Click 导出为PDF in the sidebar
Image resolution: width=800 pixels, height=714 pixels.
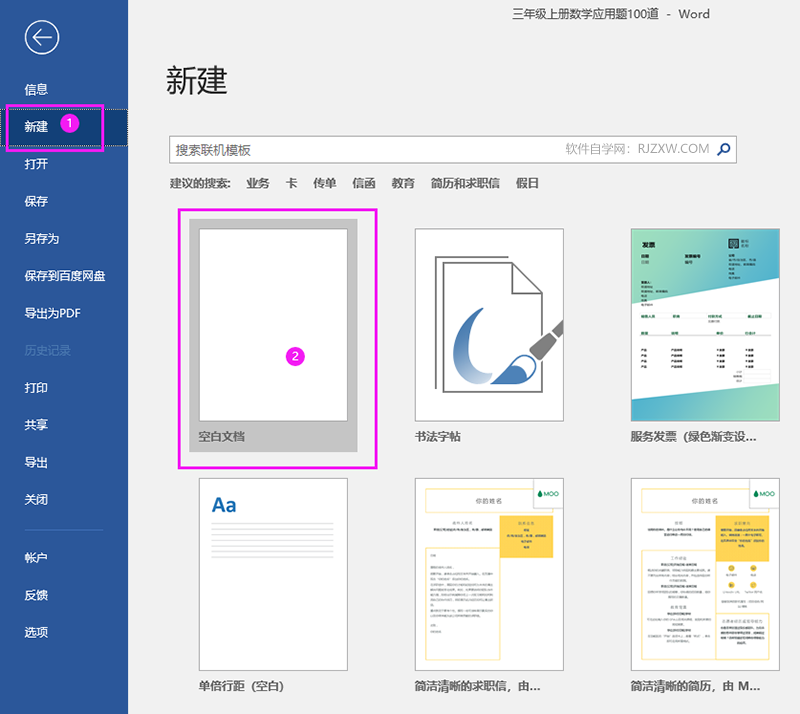click(x=53, y=313)
